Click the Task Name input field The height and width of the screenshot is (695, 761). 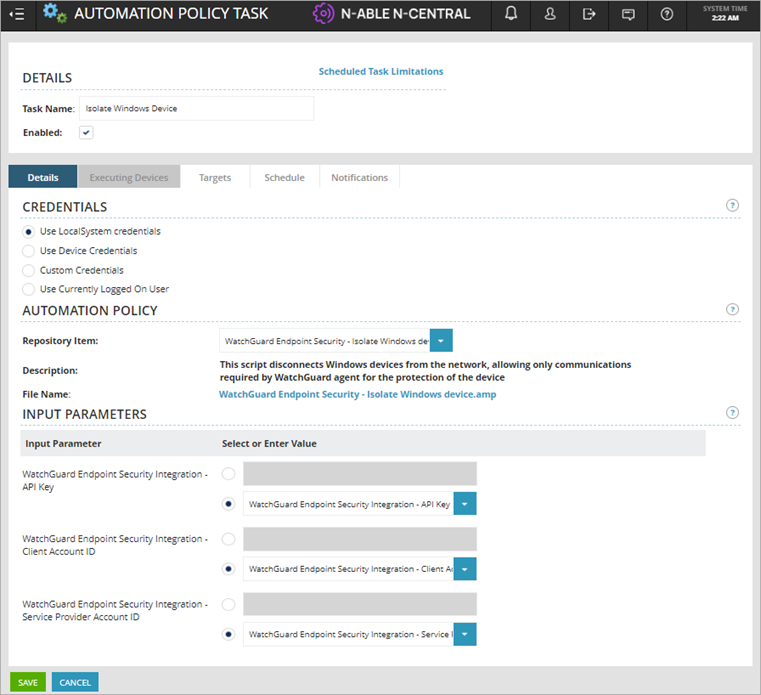(197, 108)
